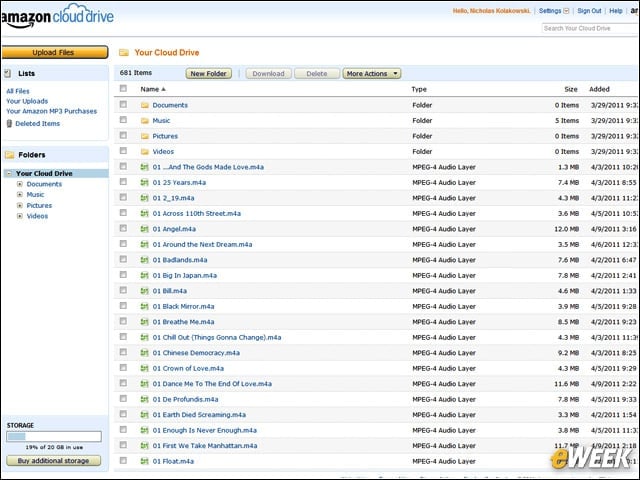Click the trash icon beside Deleted Items

coord(9,124)
